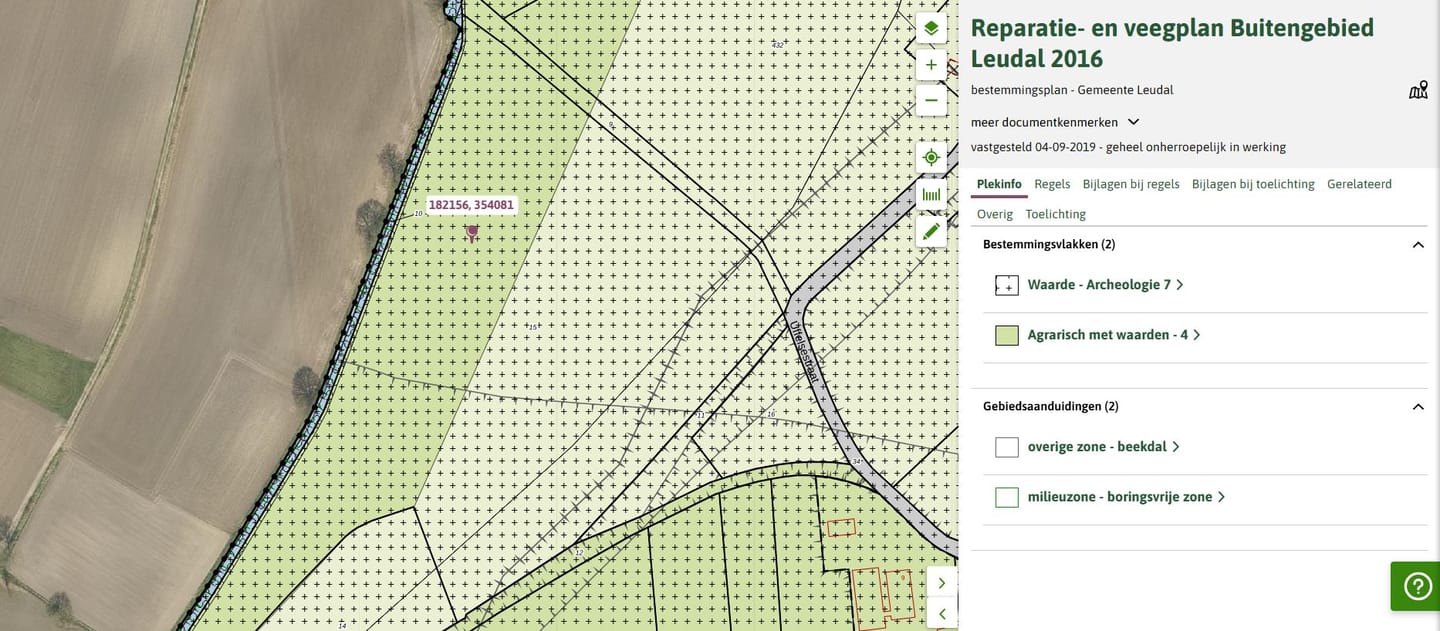The height and width of the screenshot is (631, 1440).
Task: Click the green help question mark
Action: click(1417, 586)
